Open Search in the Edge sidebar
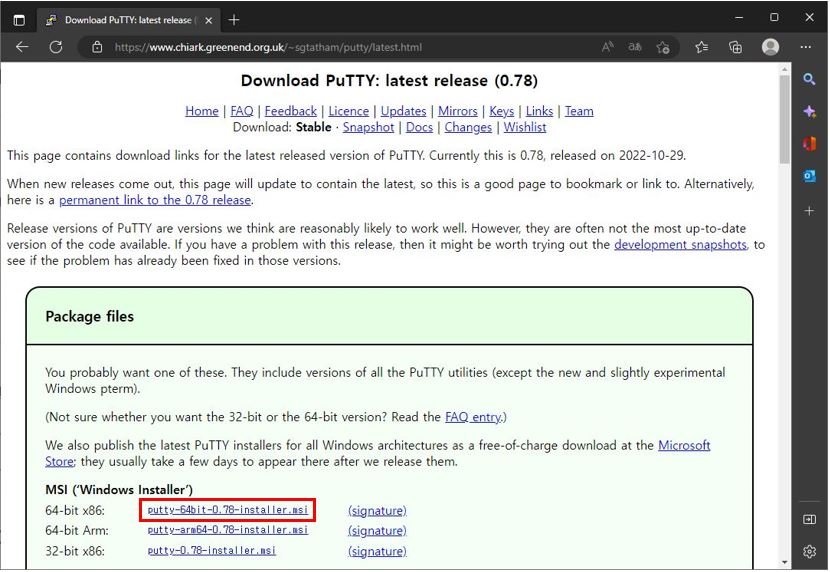 pyautogui.click(x=809, y=79)
